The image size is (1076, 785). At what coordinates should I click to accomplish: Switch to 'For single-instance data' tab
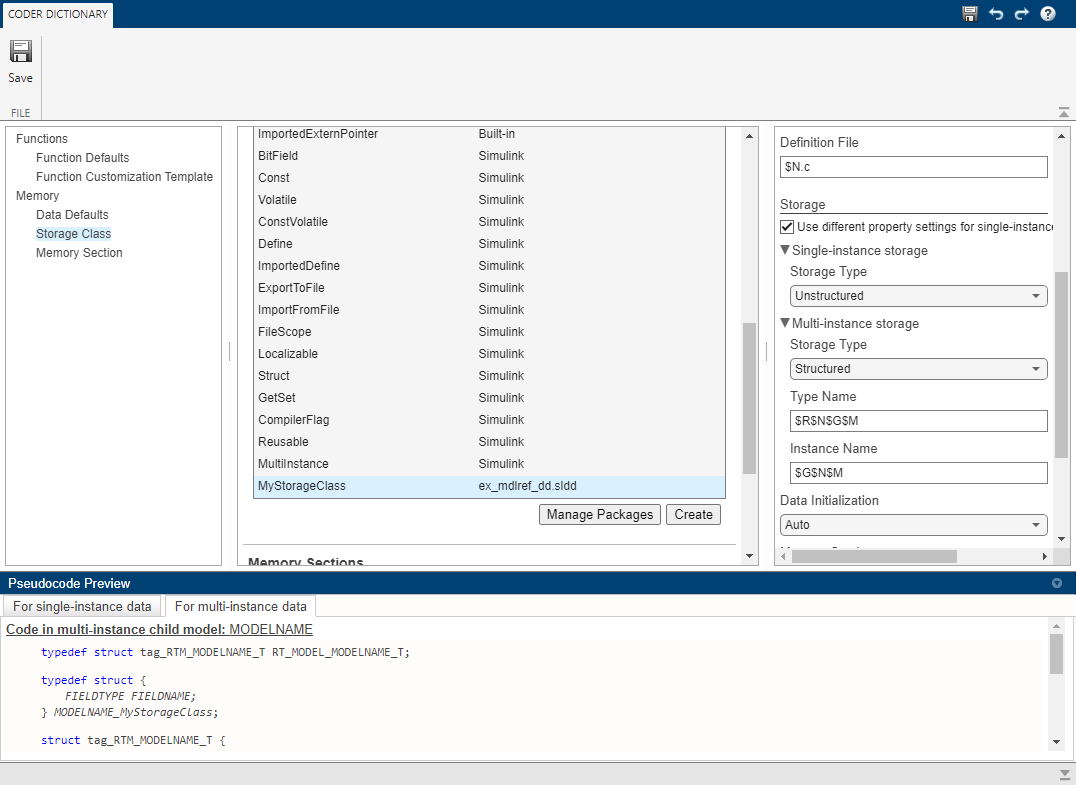[x=82, y=606]
